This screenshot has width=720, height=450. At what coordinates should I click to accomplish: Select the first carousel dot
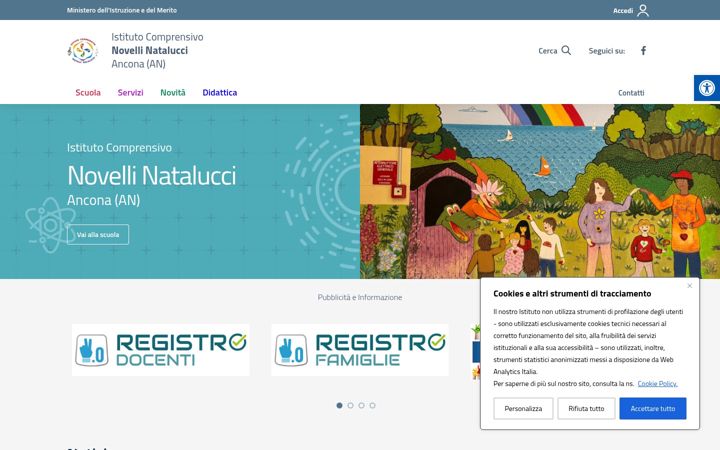click(339, 405)
